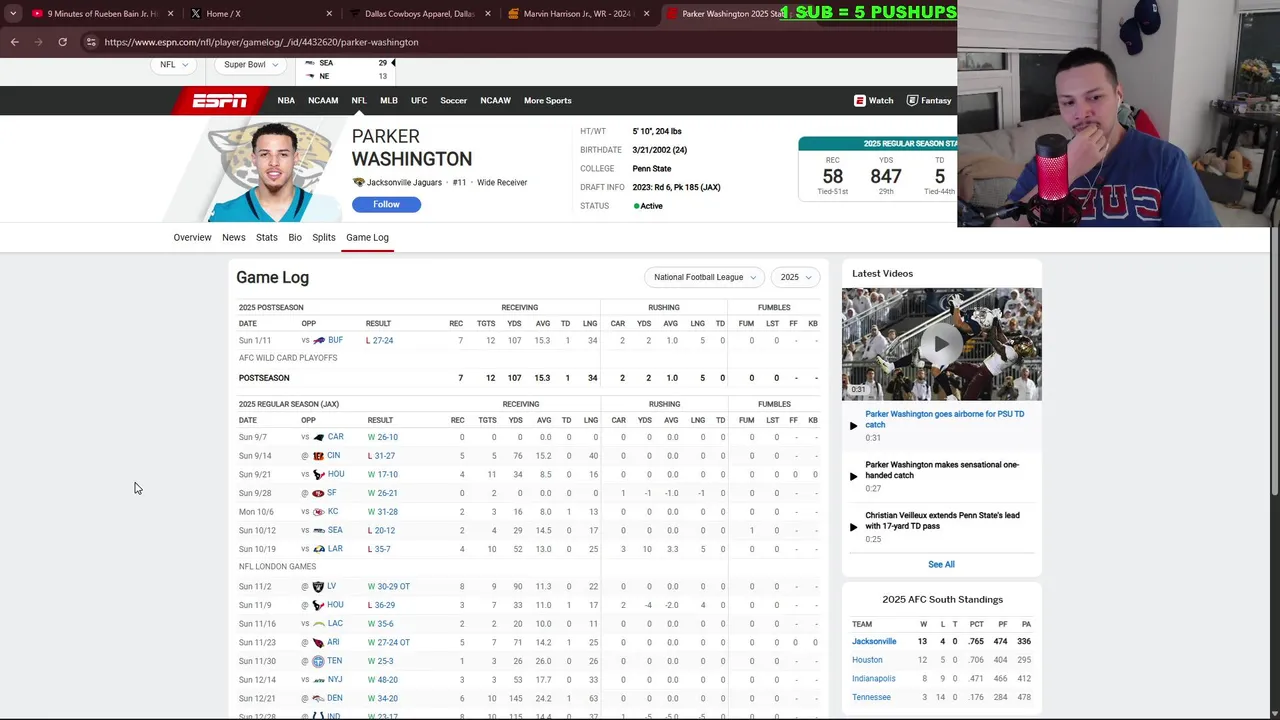Click the Jaguars logo beside team name
This screenshot has height=720, width=1280.
tap(358, 183)
